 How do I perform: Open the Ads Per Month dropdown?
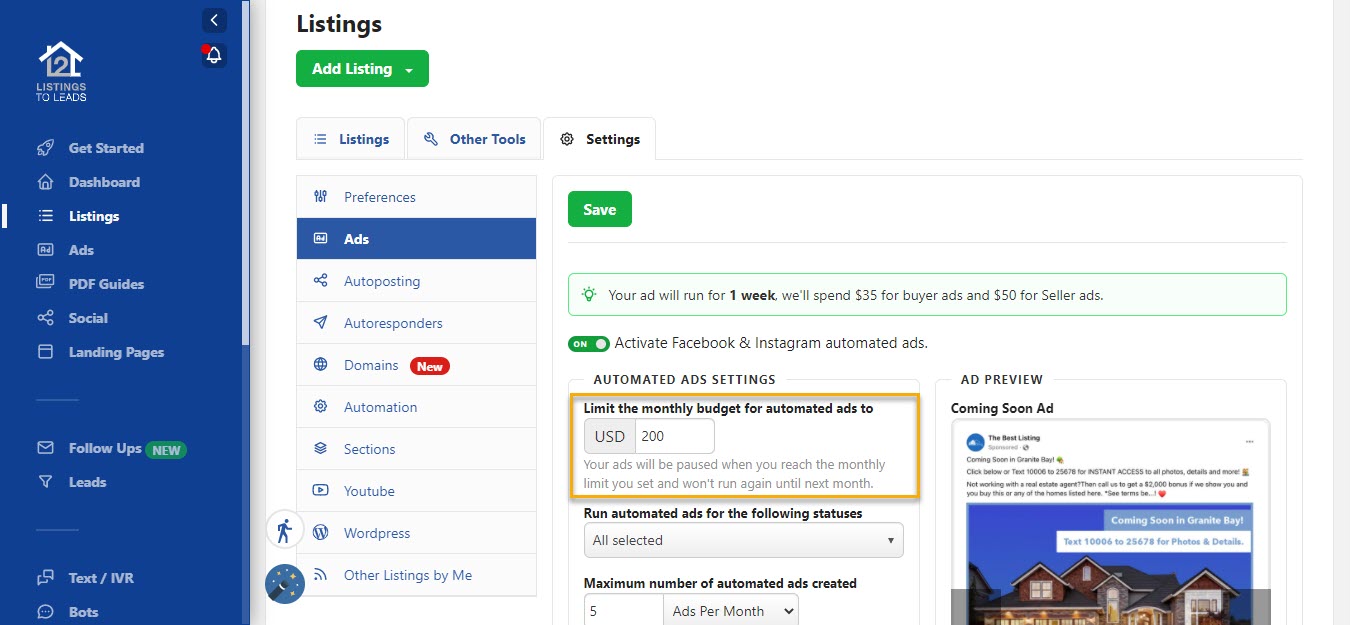731,611
